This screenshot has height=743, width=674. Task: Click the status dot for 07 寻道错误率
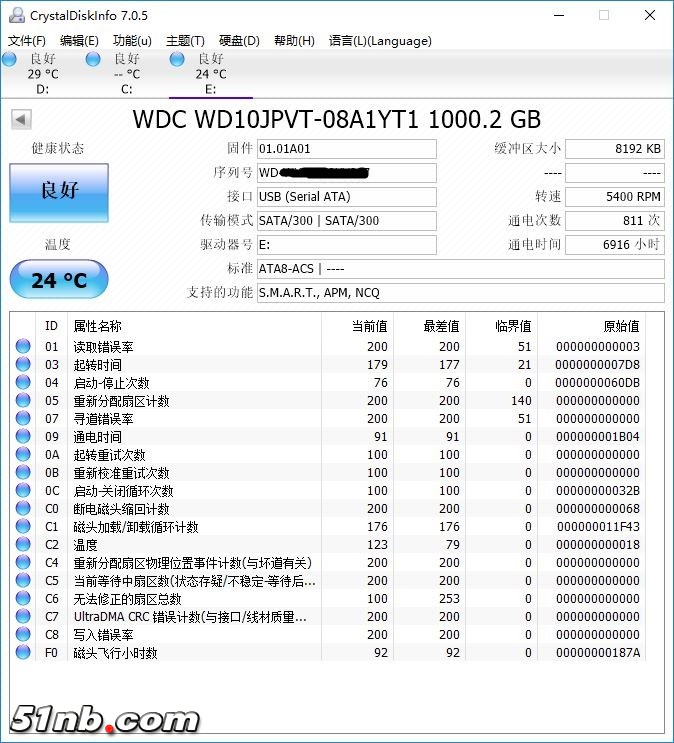(x=23, y=418)
